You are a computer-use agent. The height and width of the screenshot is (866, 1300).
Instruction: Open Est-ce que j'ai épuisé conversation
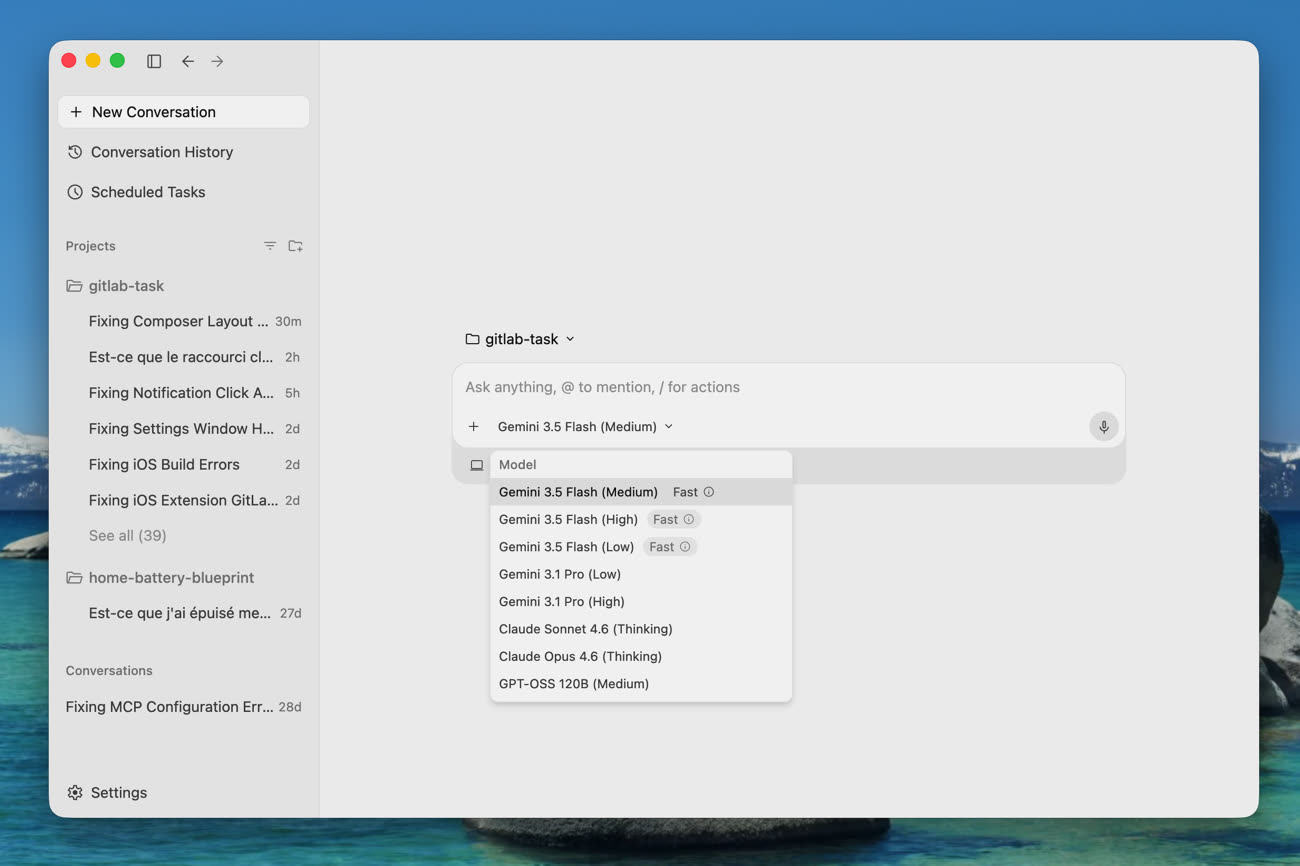(x=184, y=613)
